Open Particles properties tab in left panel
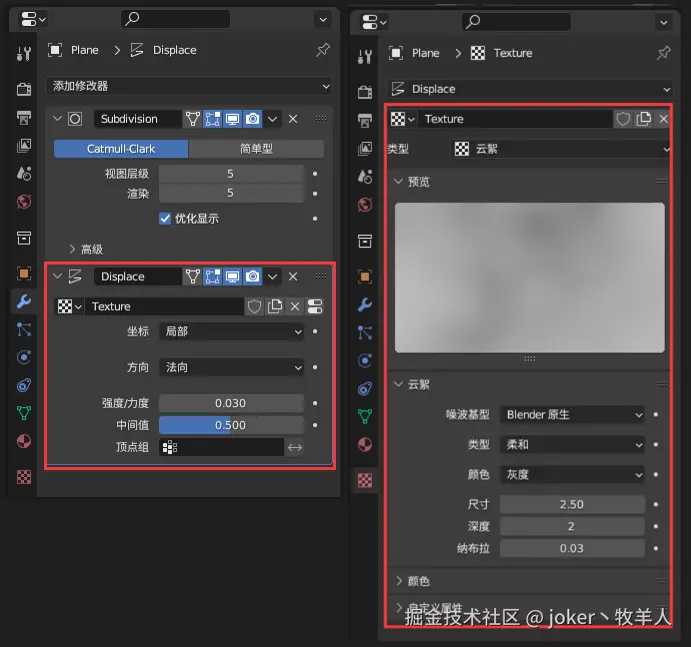The height and width of the screenshot is (647, 691). coord(24,329)
